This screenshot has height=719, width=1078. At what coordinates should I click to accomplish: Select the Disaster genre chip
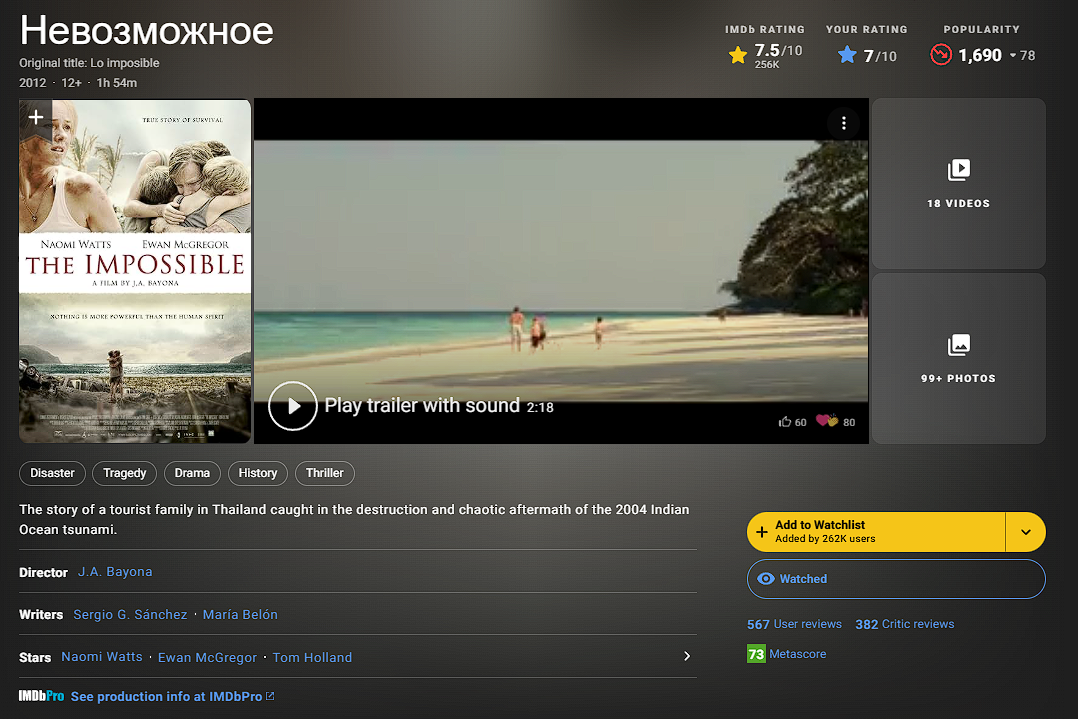[x=52, y=473]
